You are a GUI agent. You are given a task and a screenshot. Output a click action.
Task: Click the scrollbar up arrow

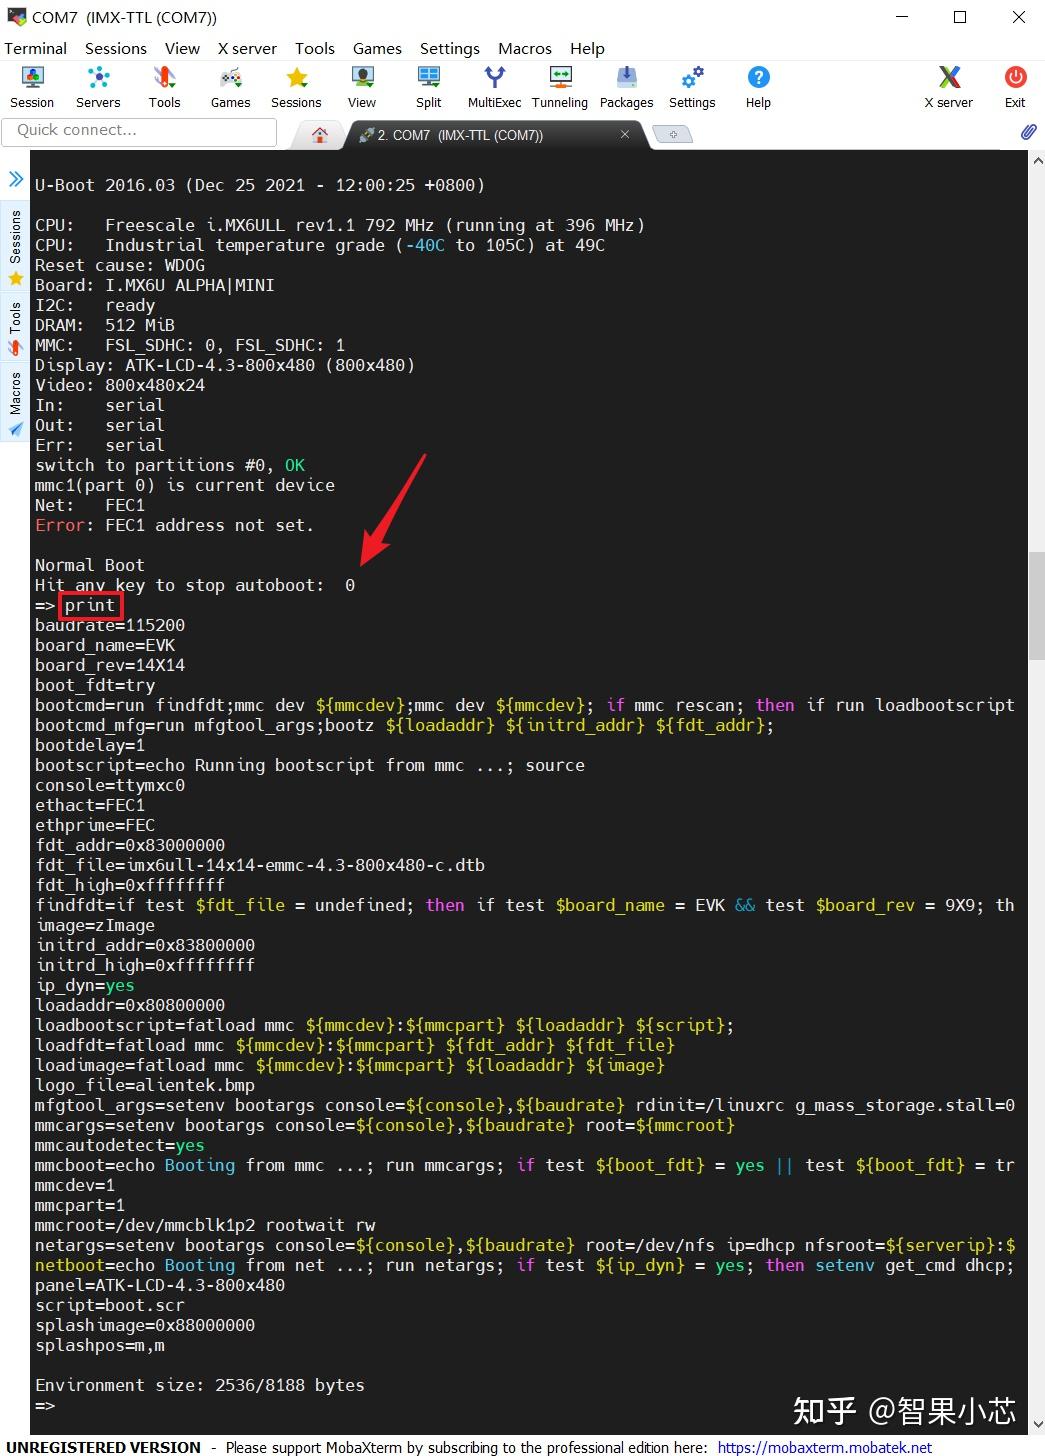[1036, 159]
